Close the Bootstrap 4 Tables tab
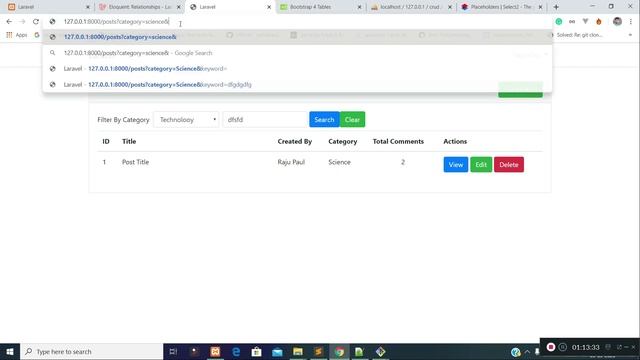This screenshot has width=640, height=360. (x=359, y=7)
